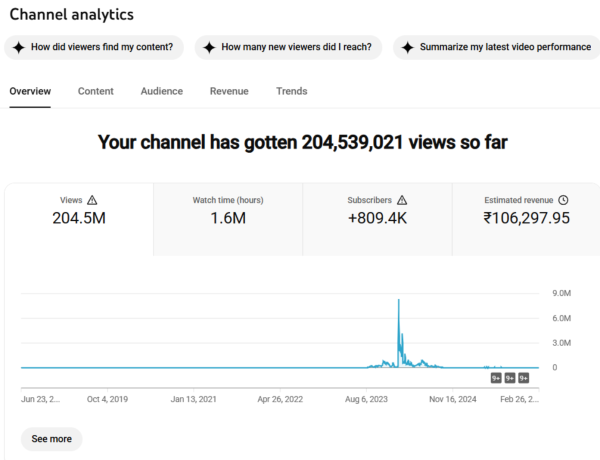This screenshot has height=460, width=600.
Task: Show the Subscribers +809.4K metric card
Action: [x=377, y=218]
